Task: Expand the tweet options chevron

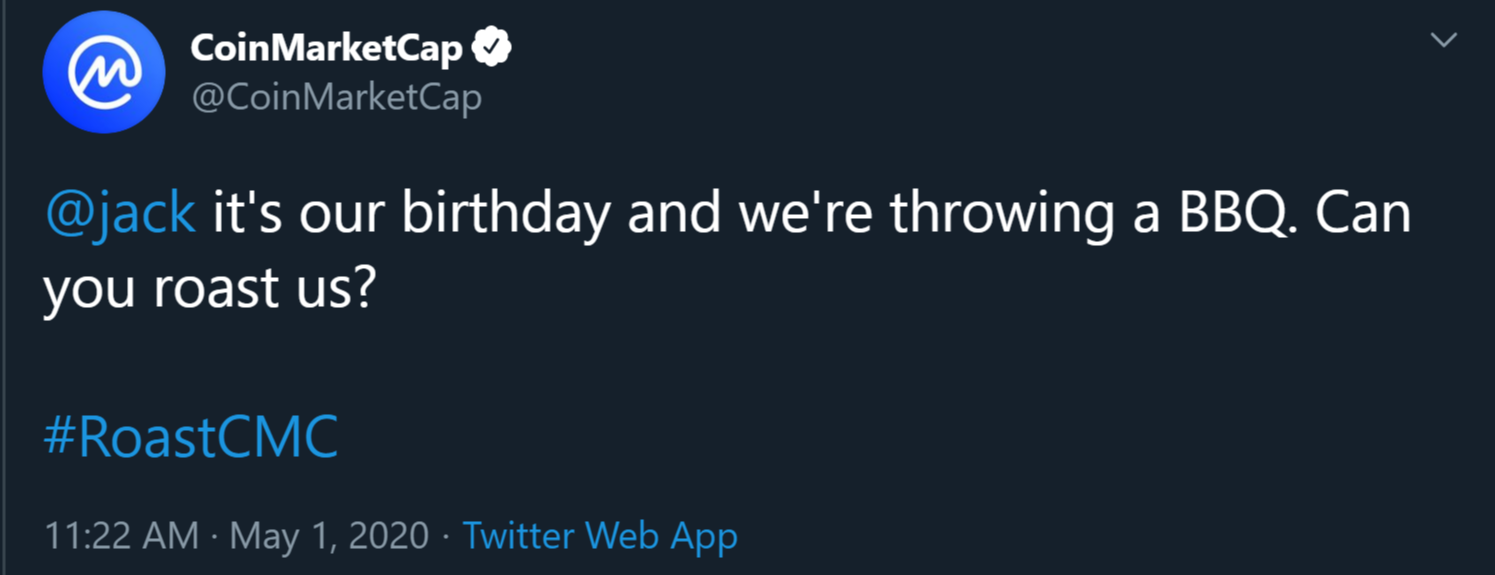Action: 1443,41
